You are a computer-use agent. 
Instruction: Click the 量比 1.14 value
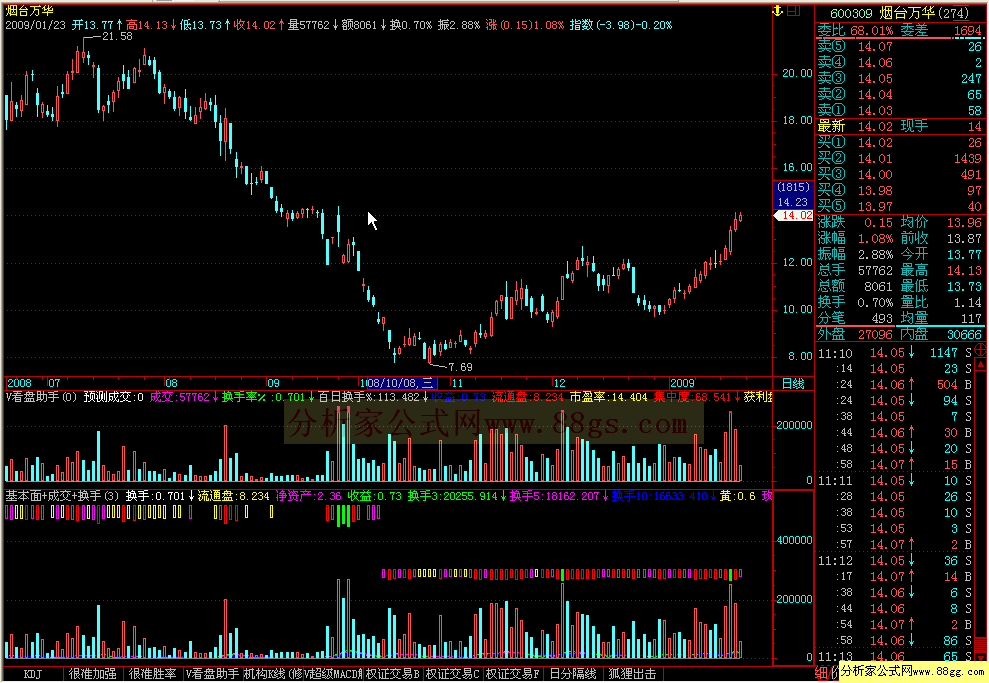[968, 303]
